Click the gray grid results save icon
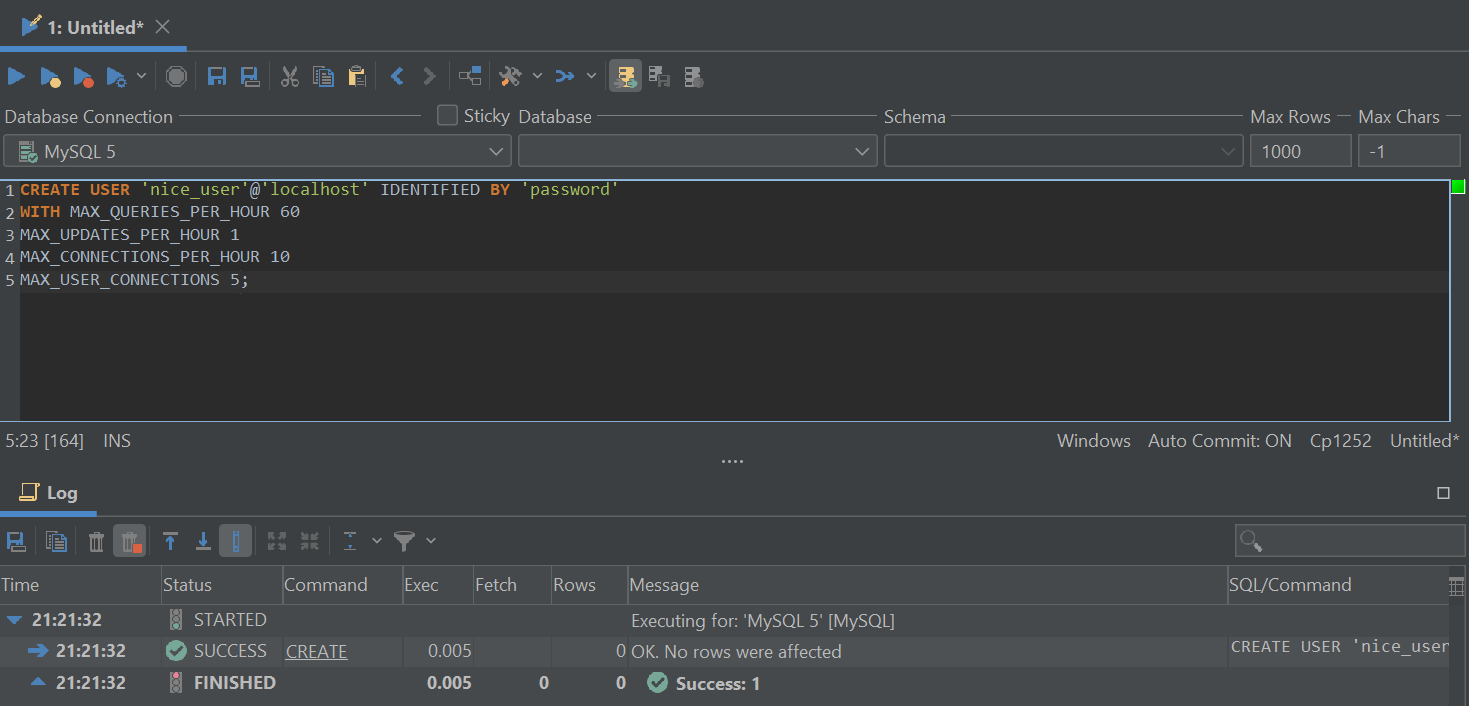This screenshot has height=706, width=1469. click(659, 76)
